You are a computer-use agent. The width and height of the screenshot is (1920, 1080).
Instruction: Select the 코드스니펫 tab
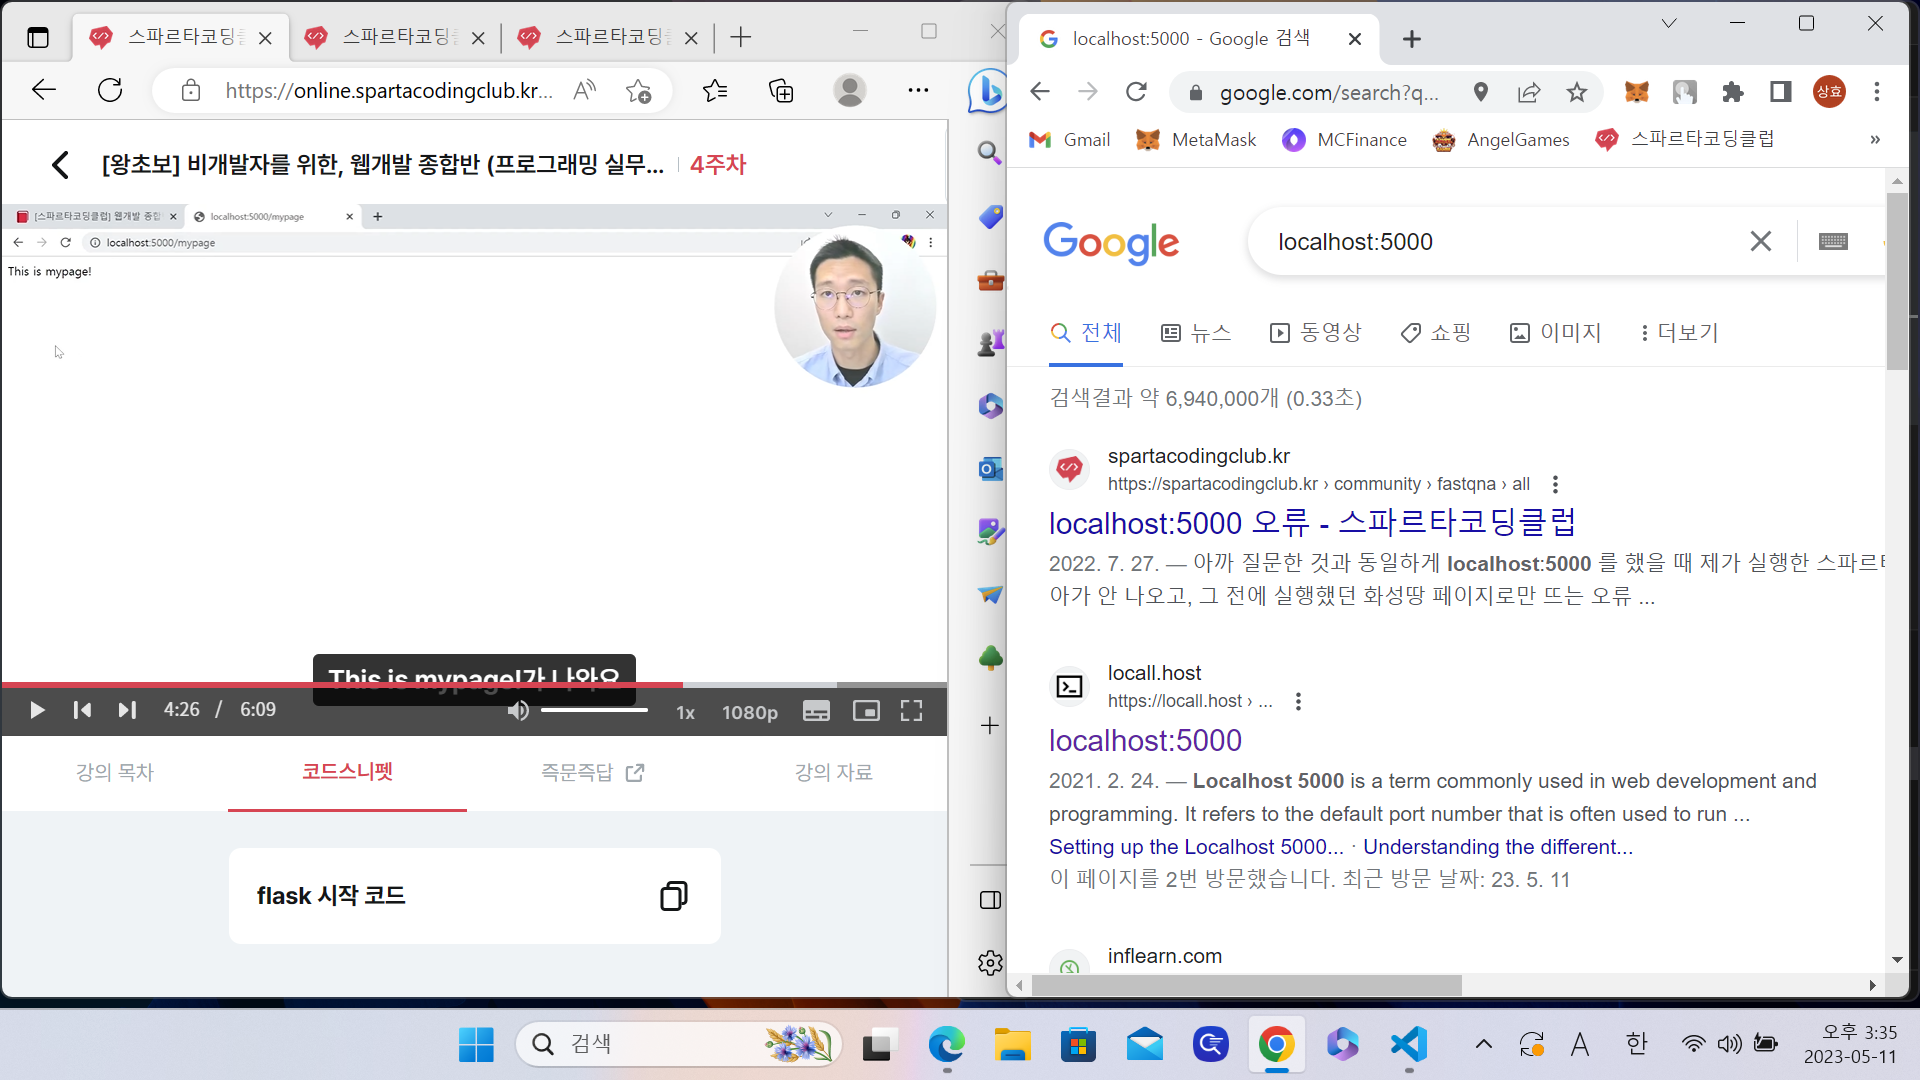(347, 772)
